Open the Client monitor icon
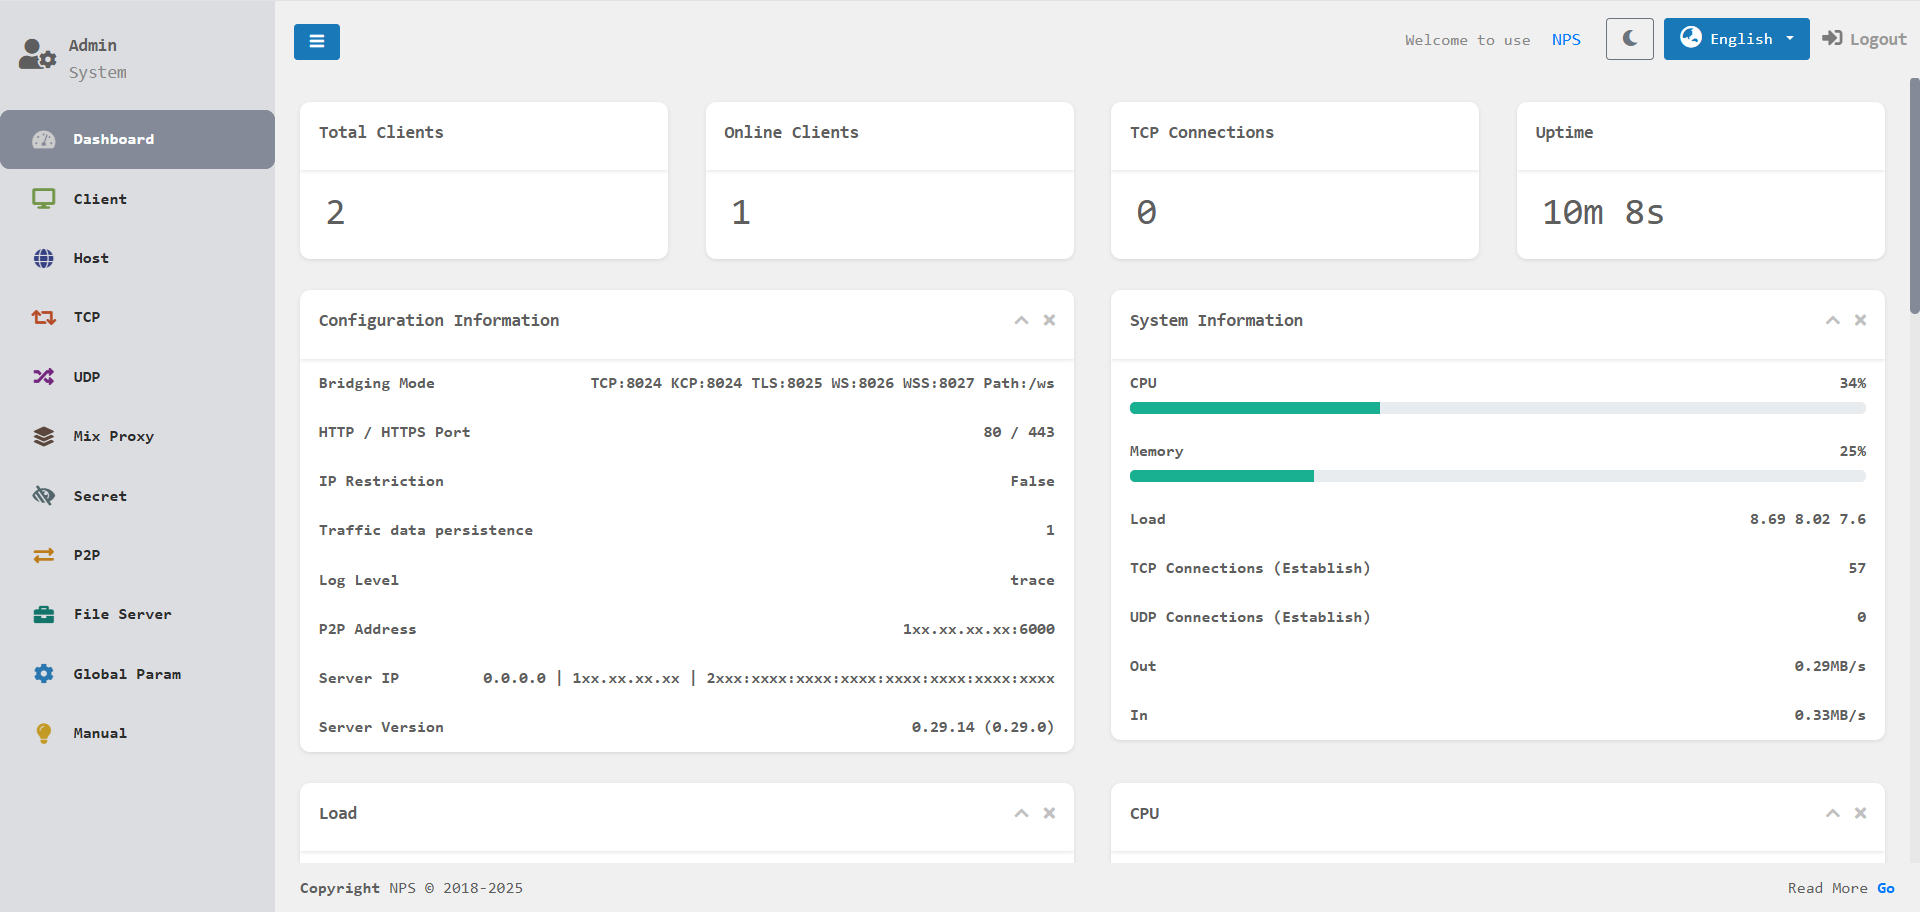The image size is (1920, 912). [43, 198]
